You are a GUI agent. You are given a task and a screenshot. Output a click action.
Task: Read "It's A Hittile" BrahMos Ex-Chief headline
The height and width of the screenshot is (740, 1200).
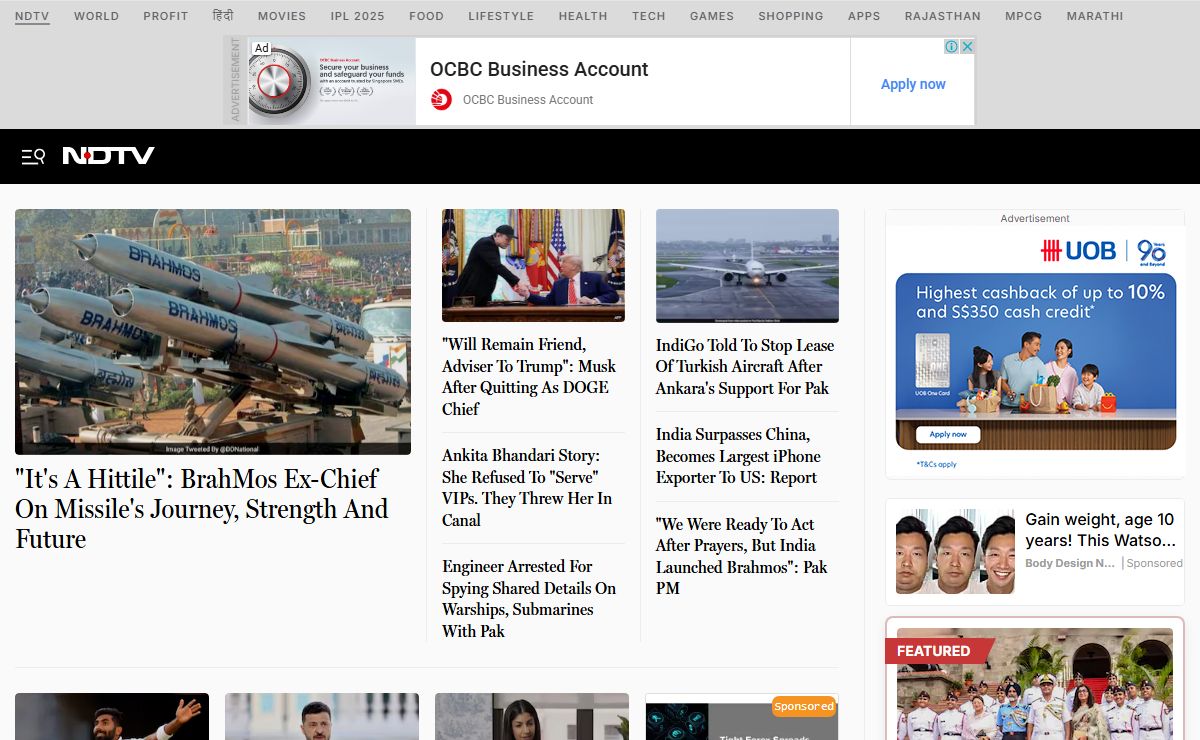tap(201, 508)
